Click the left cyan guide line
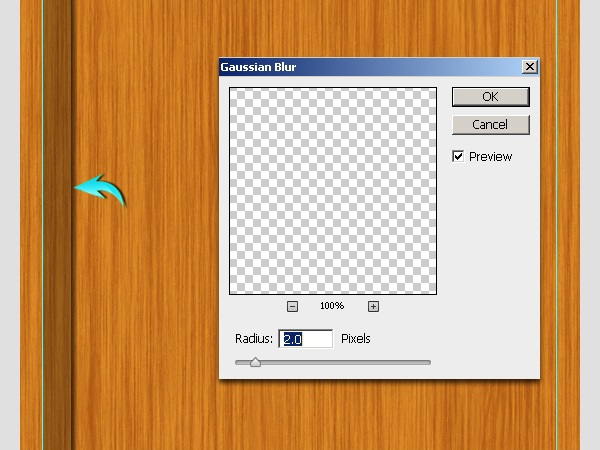Image resolution: width=600 pixels, height=450 pixels. (x=43, y=225)
